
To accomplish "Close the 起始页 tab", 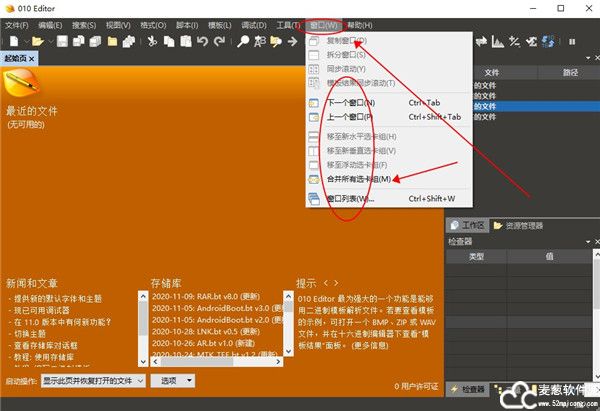I will 32,59.
